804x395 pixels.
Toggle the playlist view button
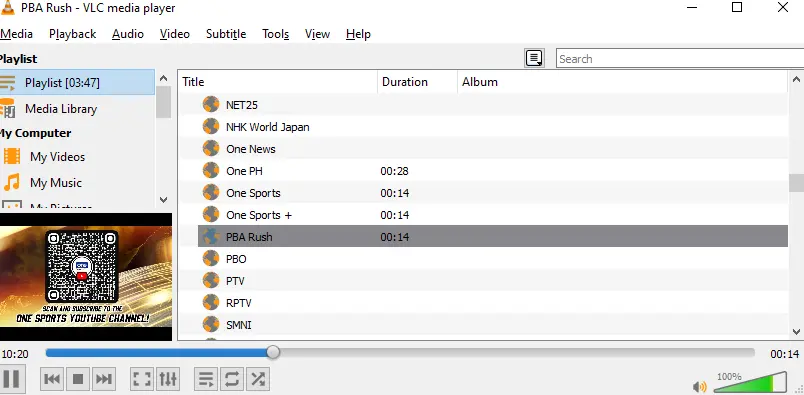206,379
